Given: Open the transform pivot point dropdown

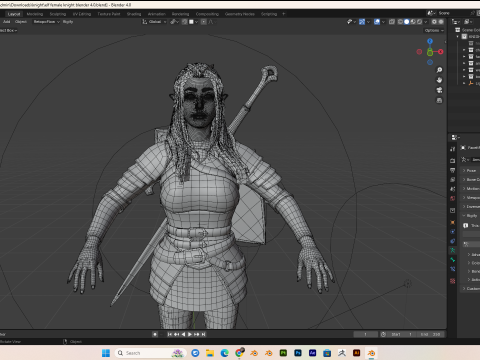Looking at the screenshot, I should pyautogui.click(x=174, y=22).
